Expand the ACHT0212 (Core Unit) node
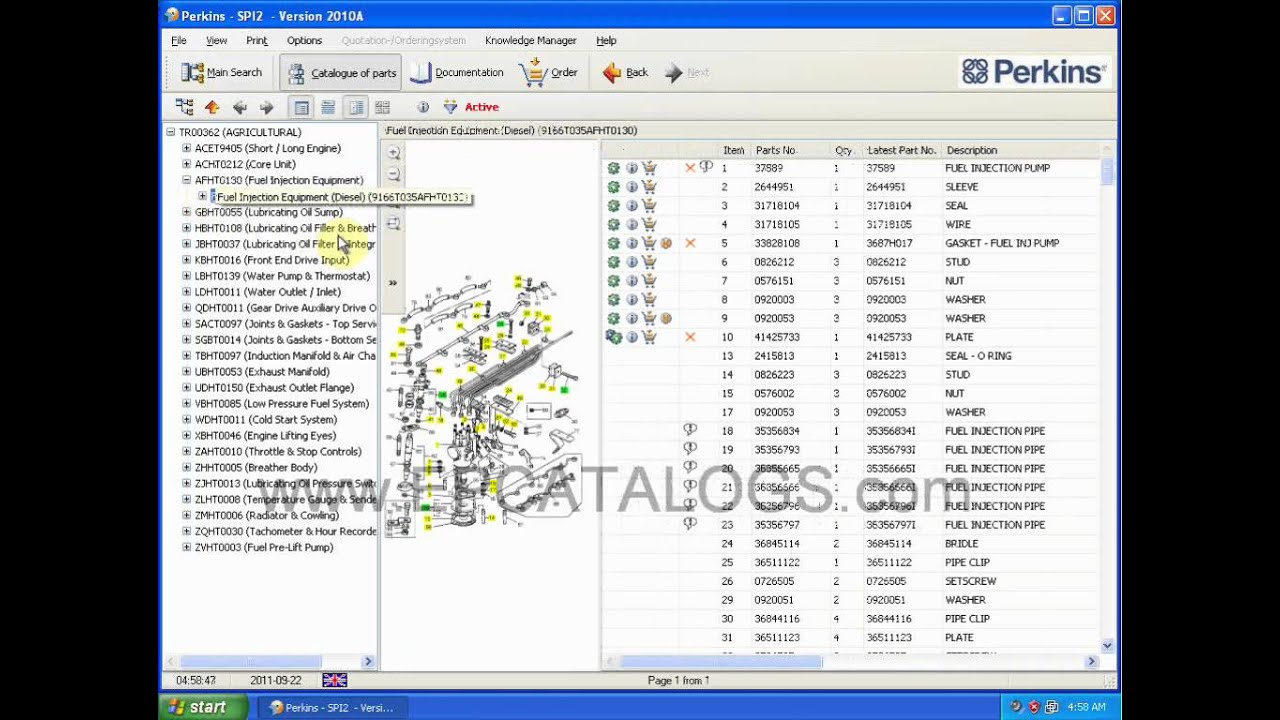Screen dimensions: 1280x720 coord(186,164)
